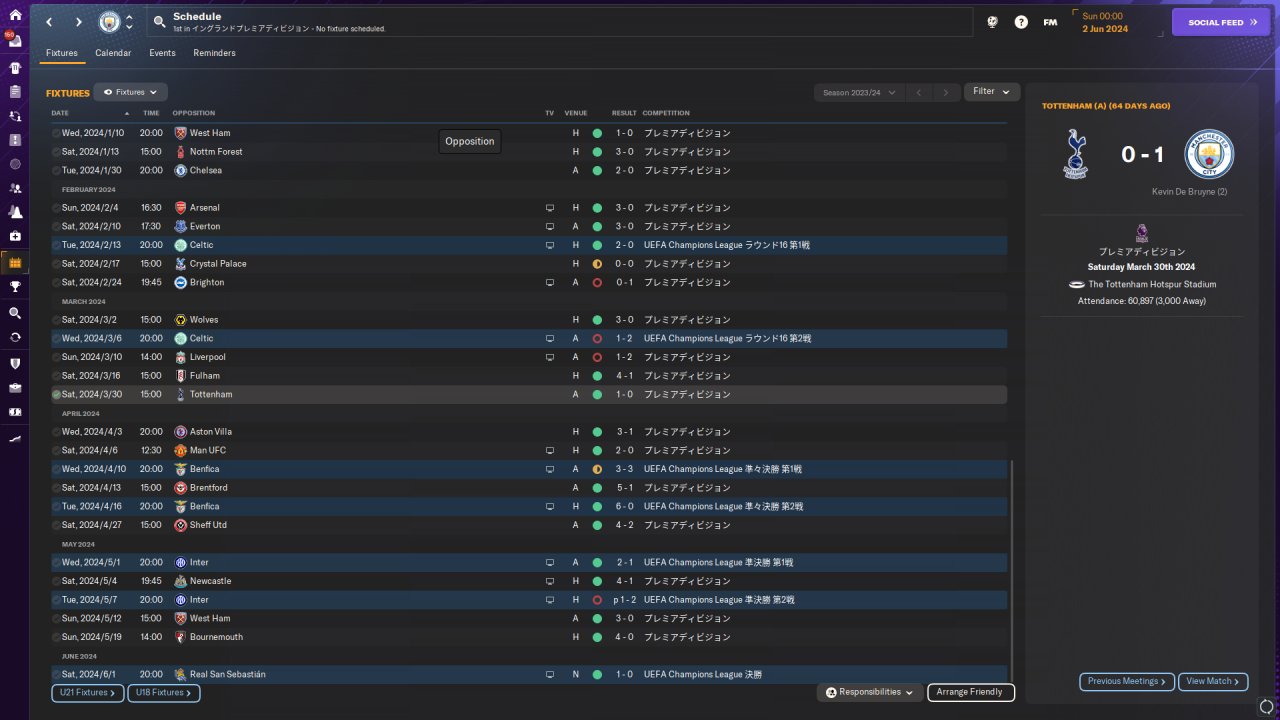Select the Inter fixture on 2024/5/7
1280x720 pixels.
(x=528, y=600)
